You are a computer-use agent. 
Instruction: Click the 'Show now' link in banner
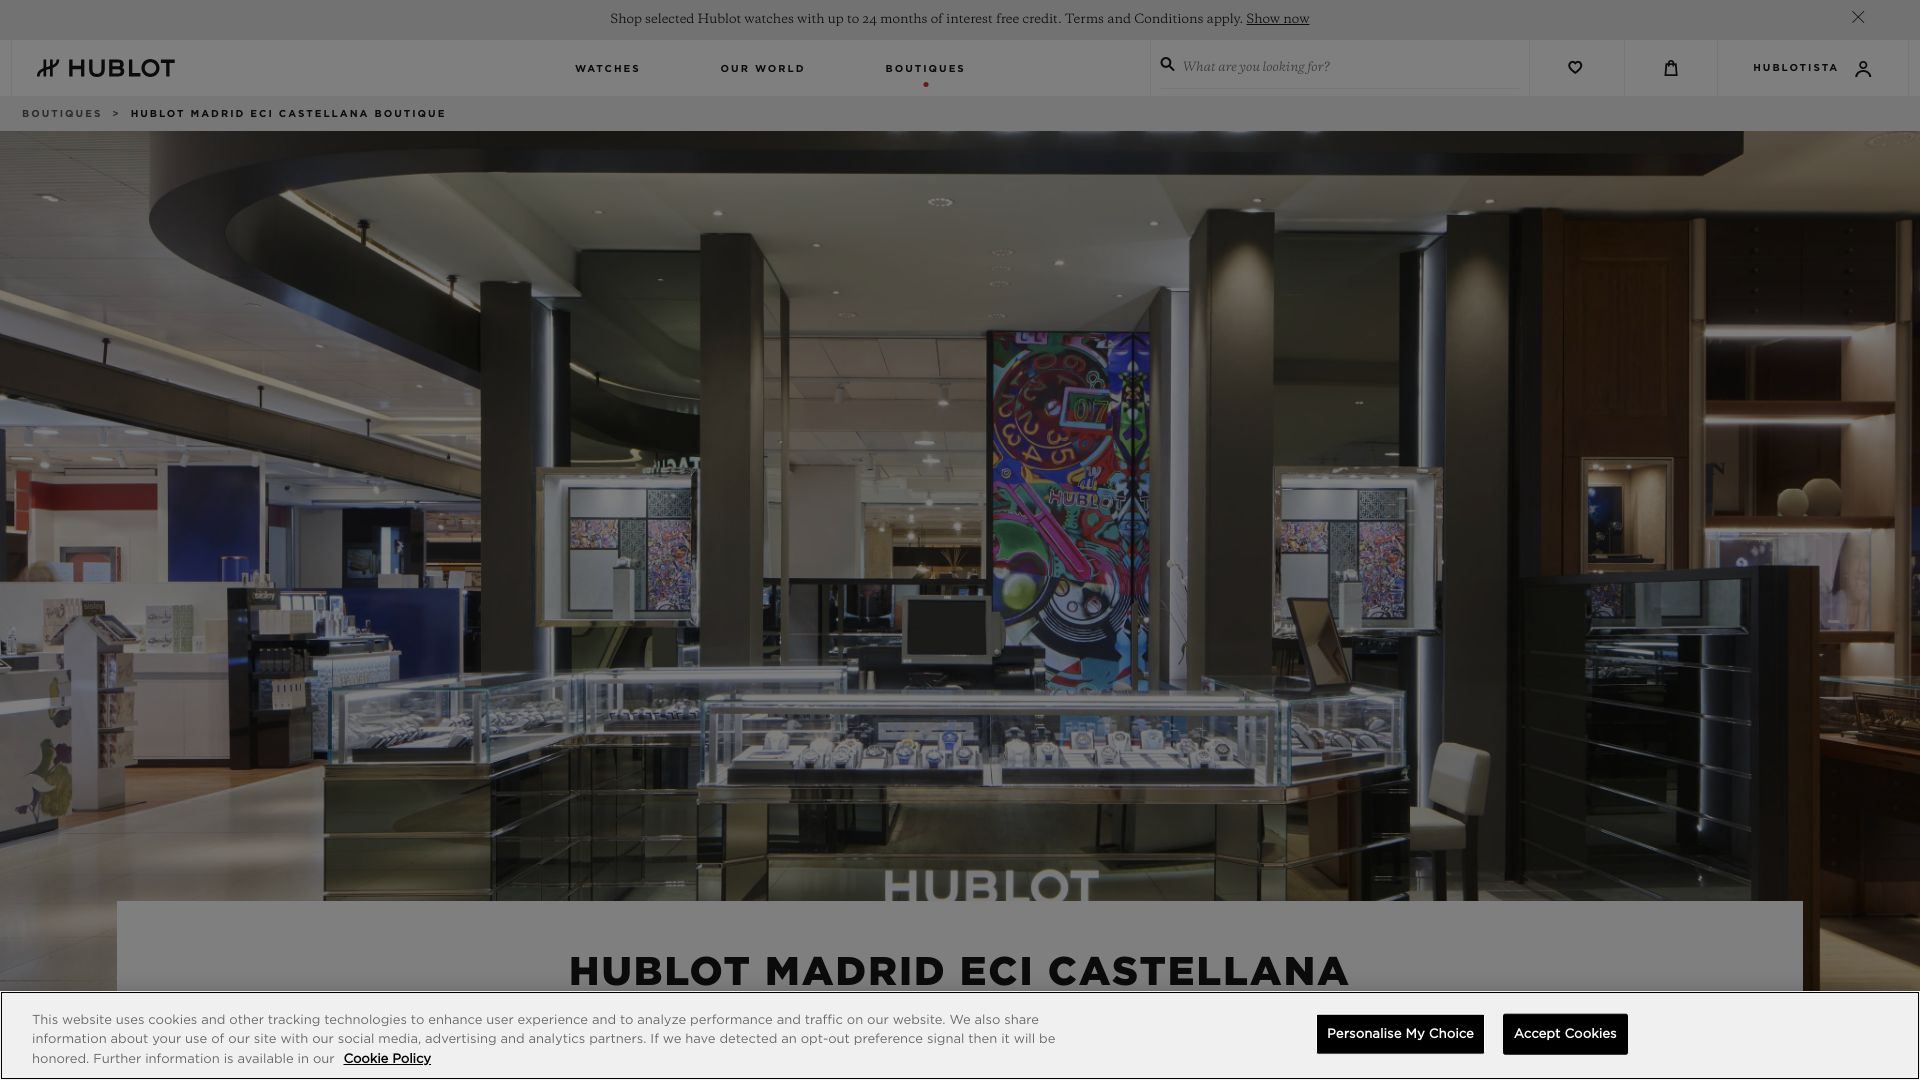click(x=1277, y=19)
